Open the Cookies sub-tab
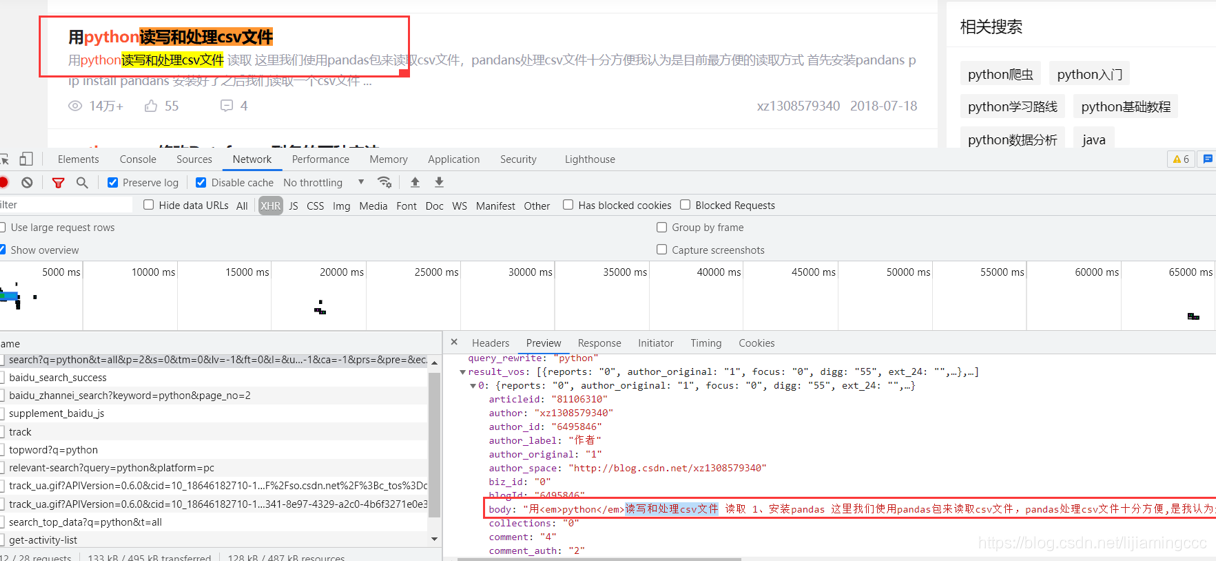The image size is (1216, 561). tap(757, 343)
